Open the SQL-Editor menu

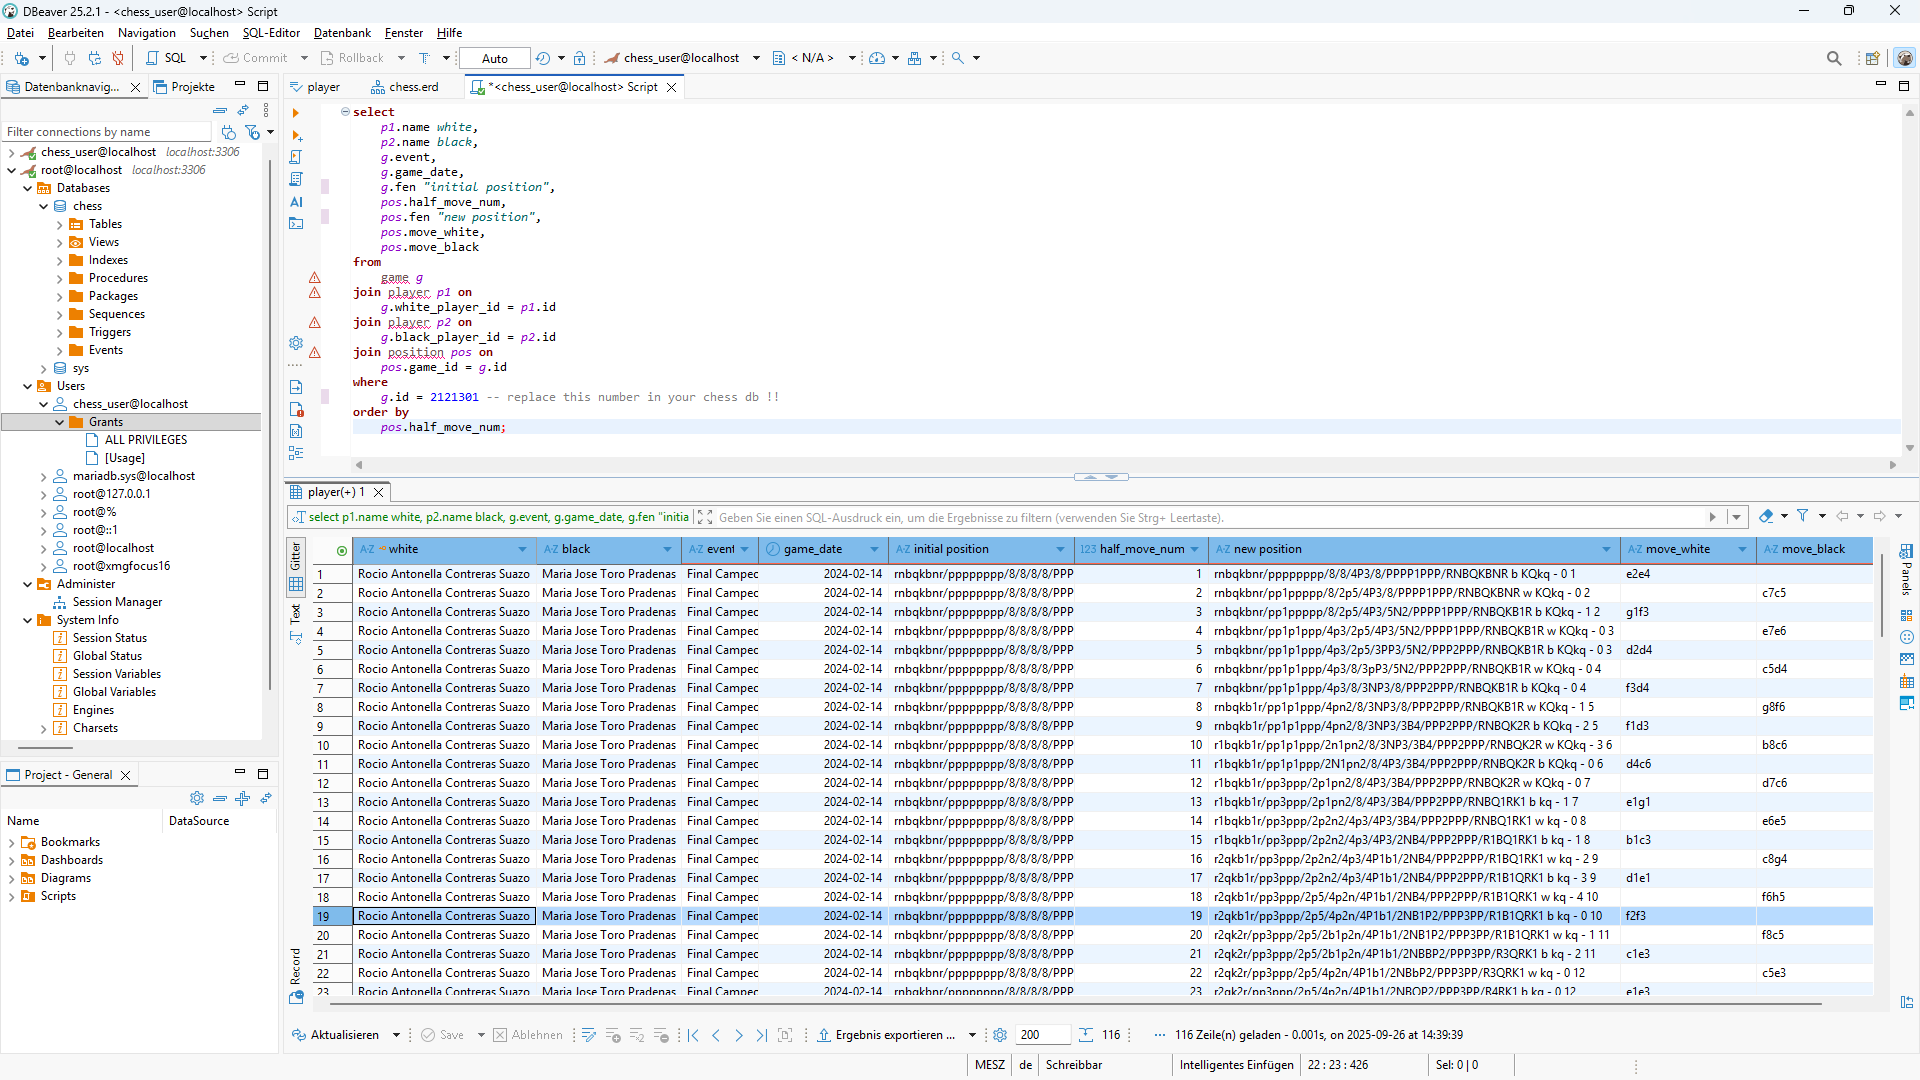pyautogui.click(x=271, y=33)
